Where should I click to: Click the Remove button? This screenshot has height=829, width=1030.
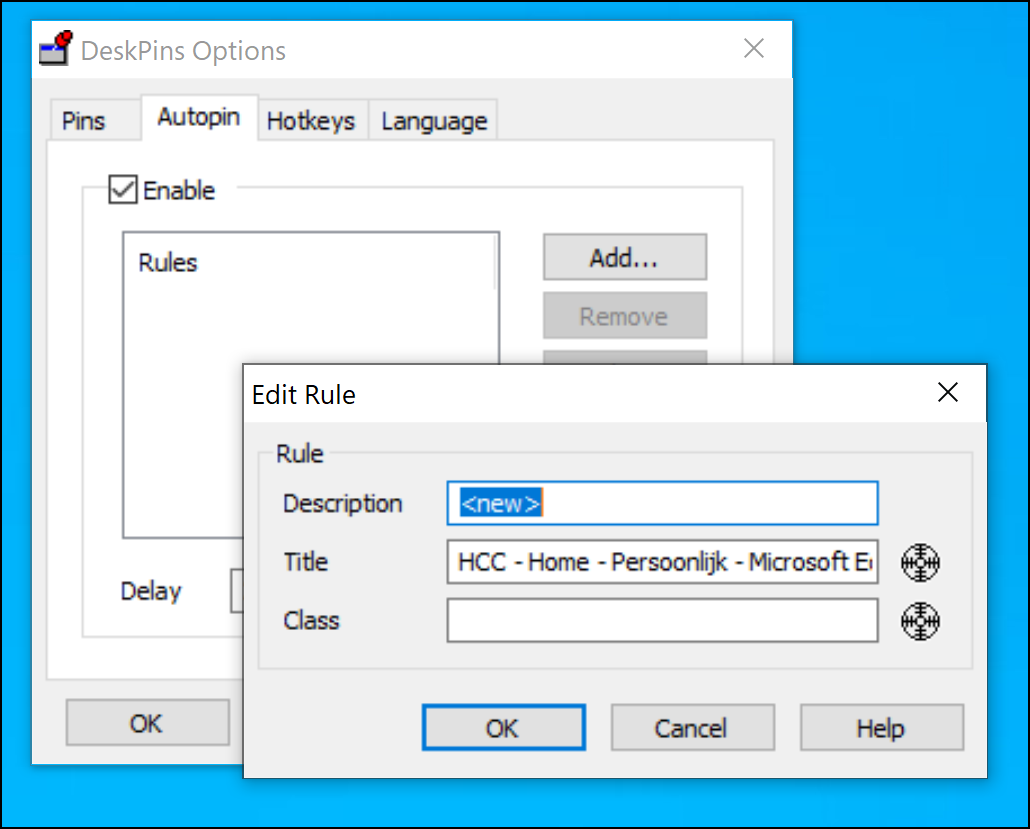coord(624,316)
